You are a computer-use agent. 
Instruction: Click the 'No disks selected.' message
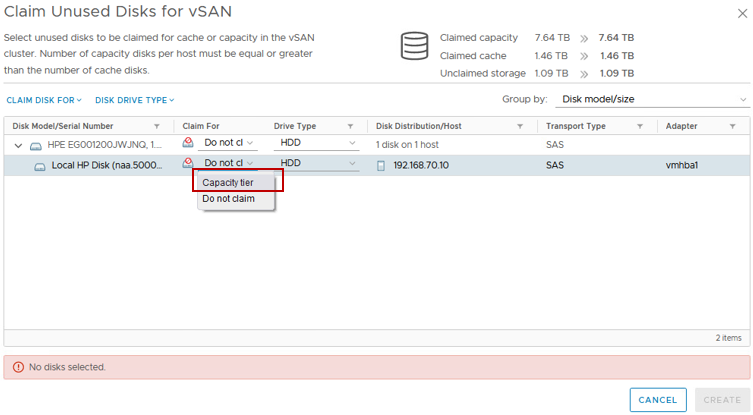point(67,367)
